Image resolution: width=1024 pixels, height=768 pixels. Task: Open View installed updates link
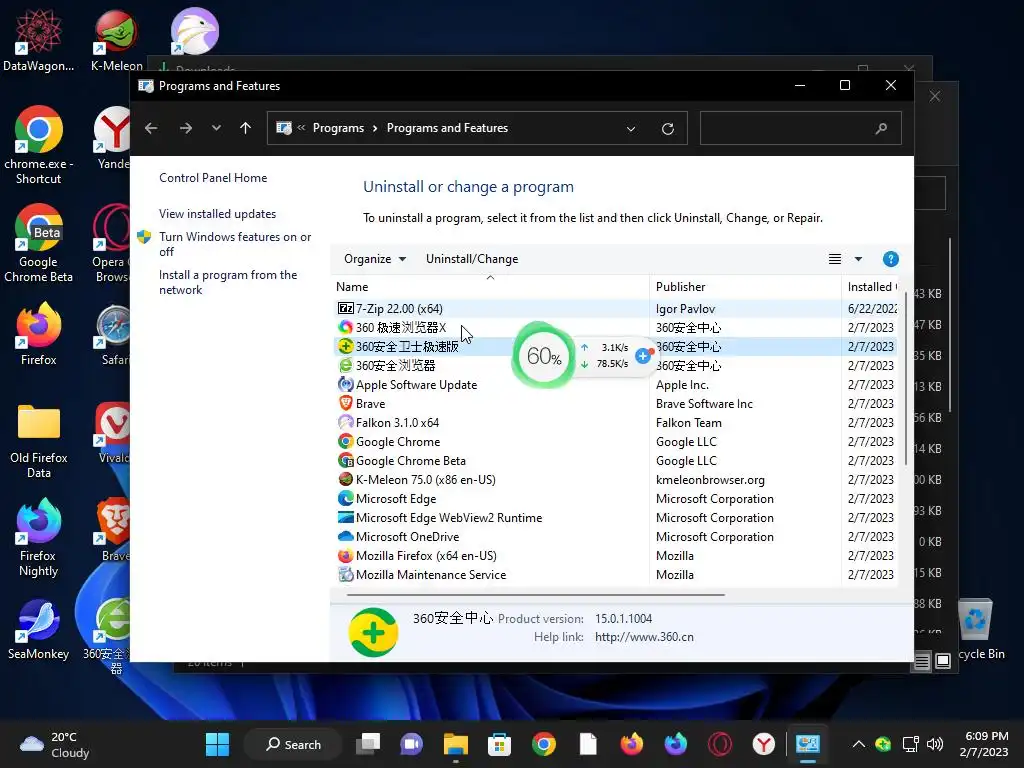coord(217,214)
